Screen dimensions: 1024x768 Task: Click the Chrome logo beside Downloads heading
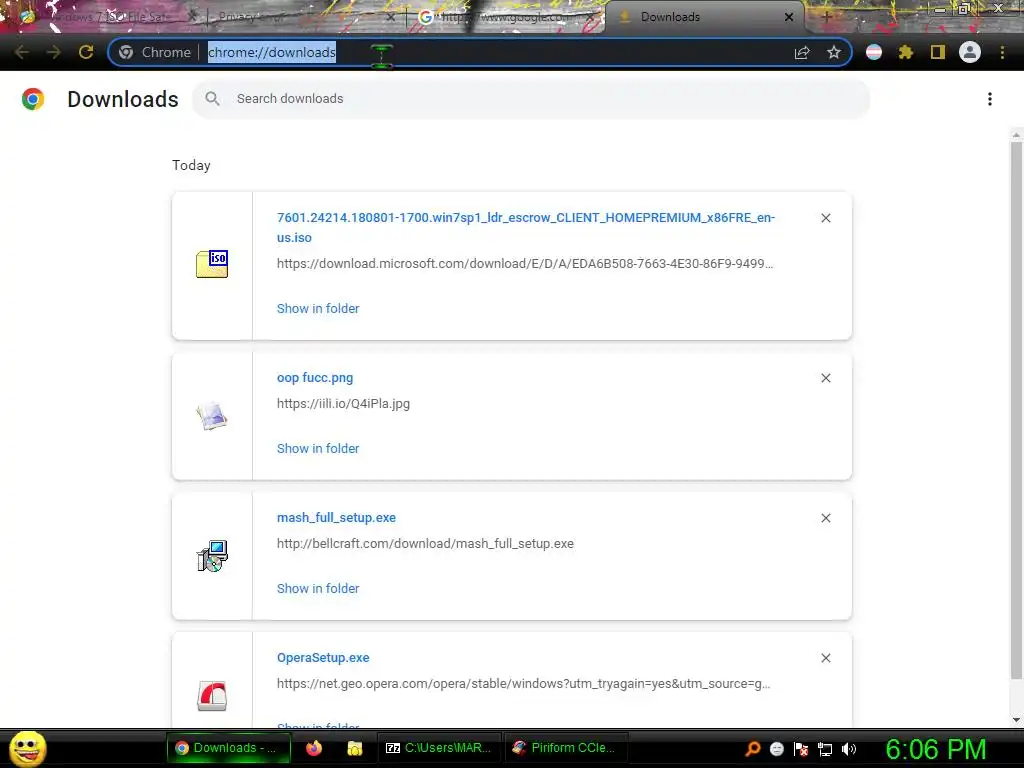click(33, 99)
